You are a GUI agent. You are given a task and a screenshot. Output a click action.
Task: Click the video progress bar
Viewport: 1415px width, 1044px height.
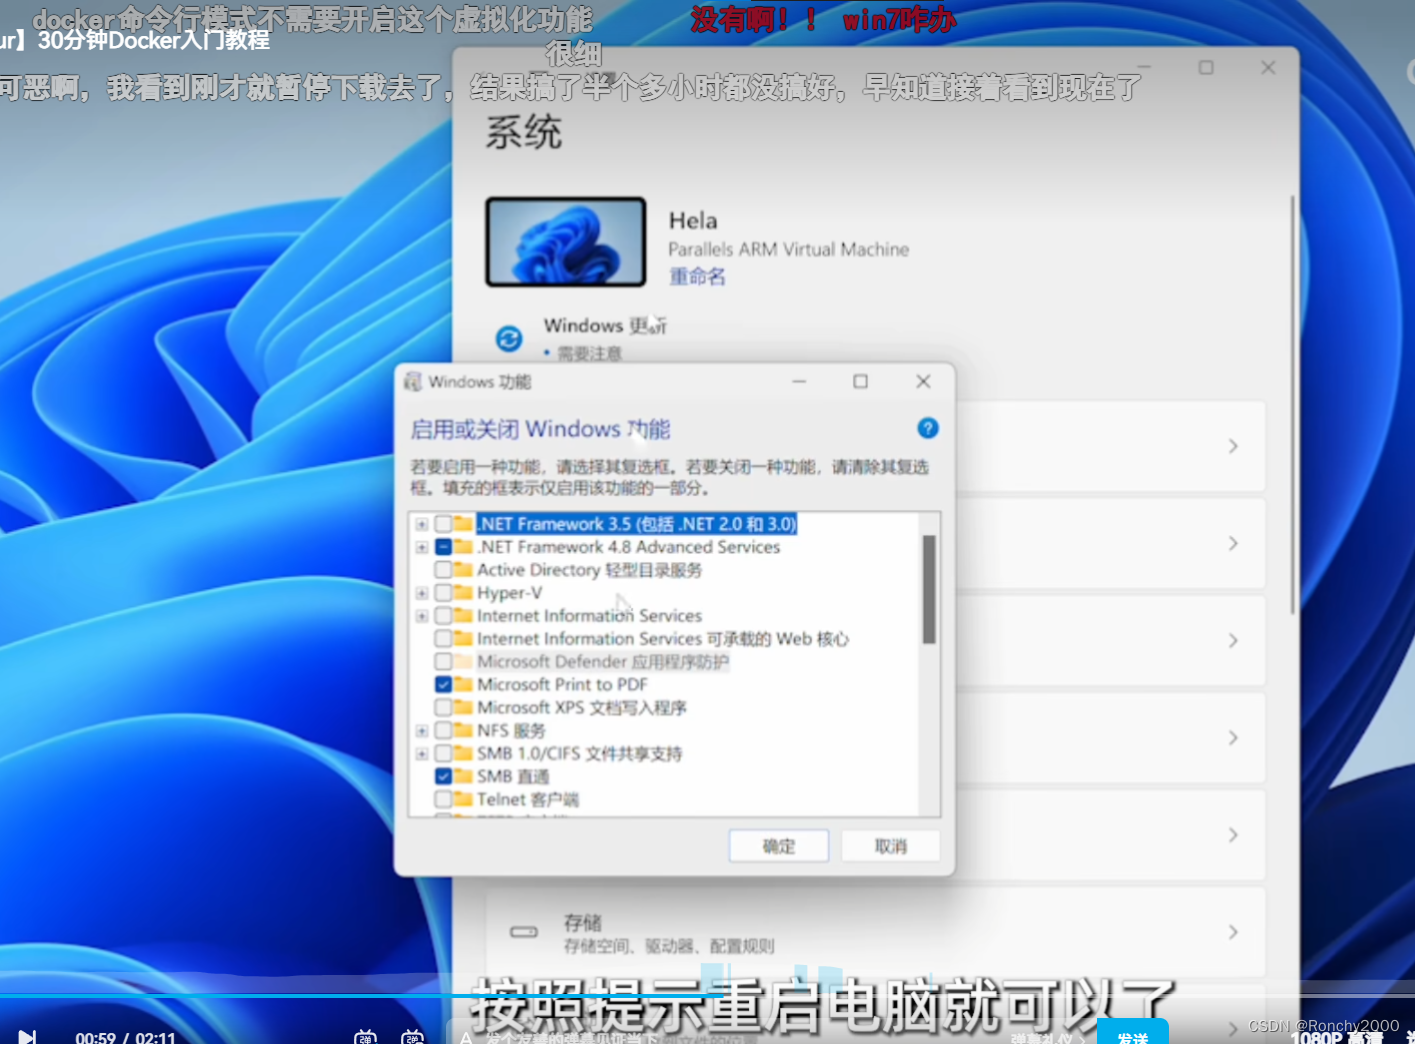coord(707,996)
